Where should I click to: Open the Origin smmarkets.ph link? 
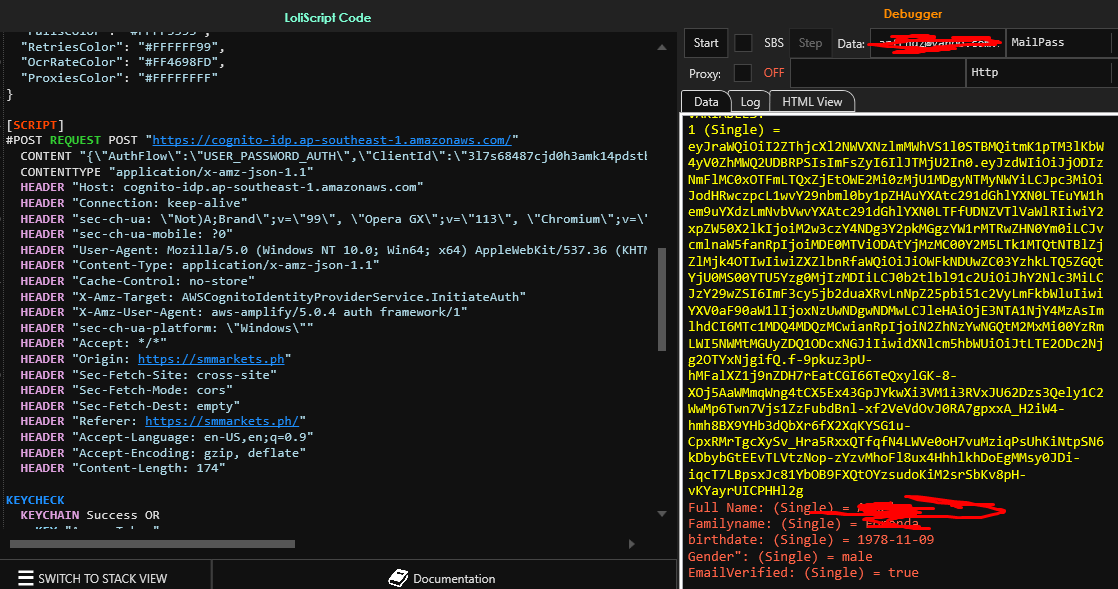click(211, 359)
